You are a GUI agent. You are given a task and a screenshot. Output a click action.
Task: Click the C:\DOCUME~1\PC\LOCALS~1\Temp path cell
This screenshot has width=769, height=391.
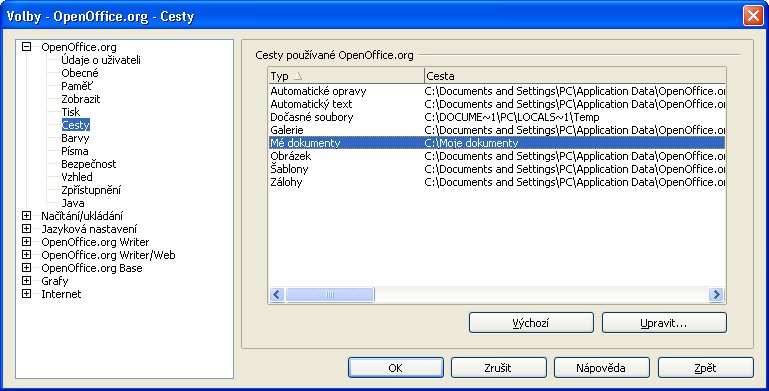(512, 117)
